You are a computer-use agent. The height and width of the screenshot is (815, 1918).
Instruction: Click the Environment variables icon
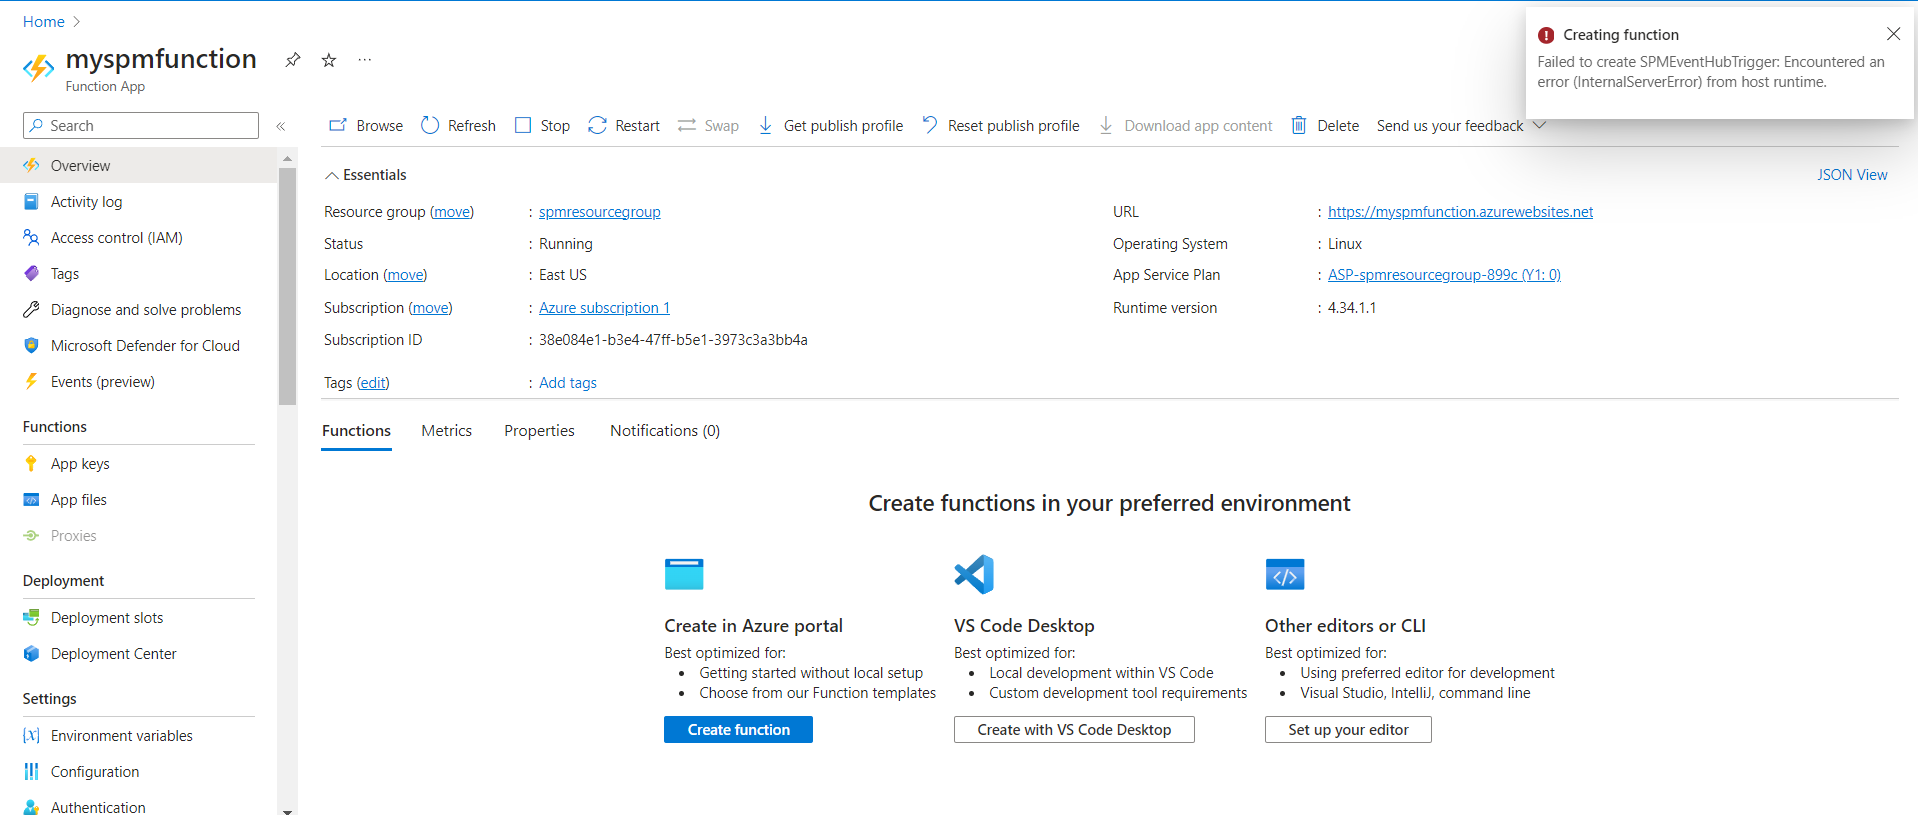click(31, 736)
